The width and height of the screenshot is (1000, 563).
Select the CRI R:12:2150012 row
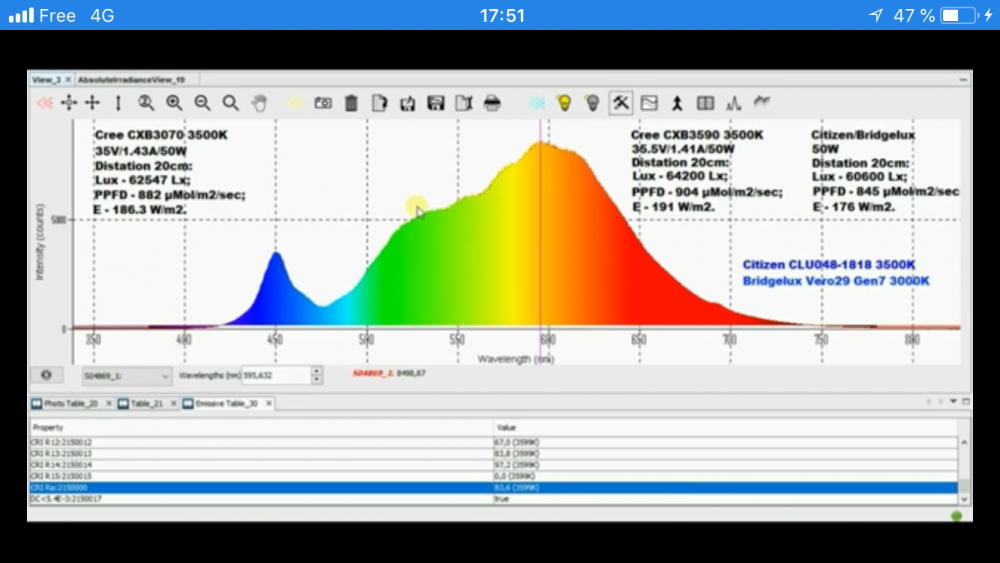494,442
